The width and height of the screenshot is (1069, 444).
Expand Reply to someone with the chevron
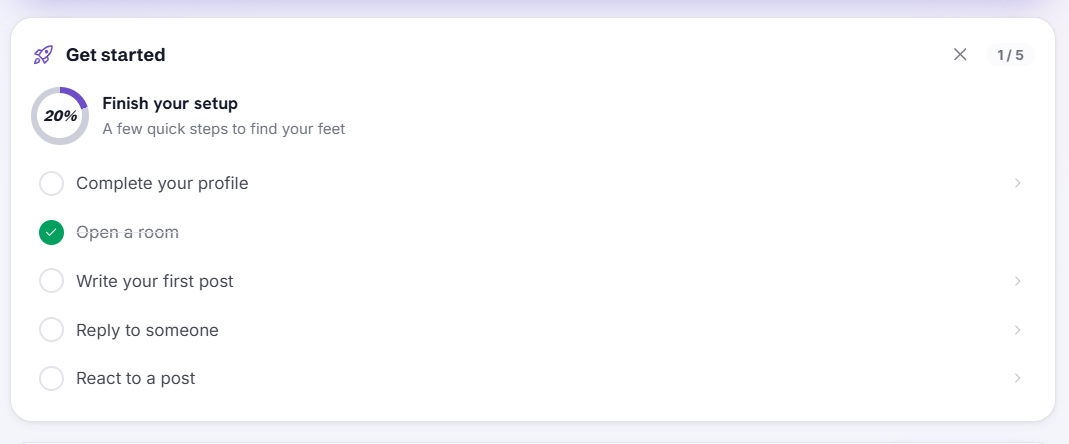coord(1017,330)
